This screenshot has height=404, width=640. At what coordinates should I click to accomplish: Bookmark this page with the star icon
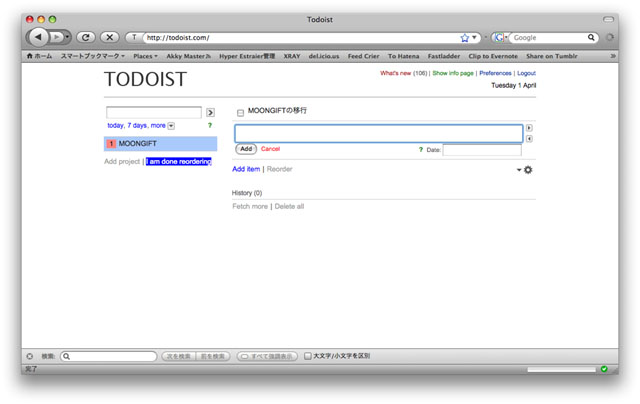pyautogui.click(x=464, y=38)
